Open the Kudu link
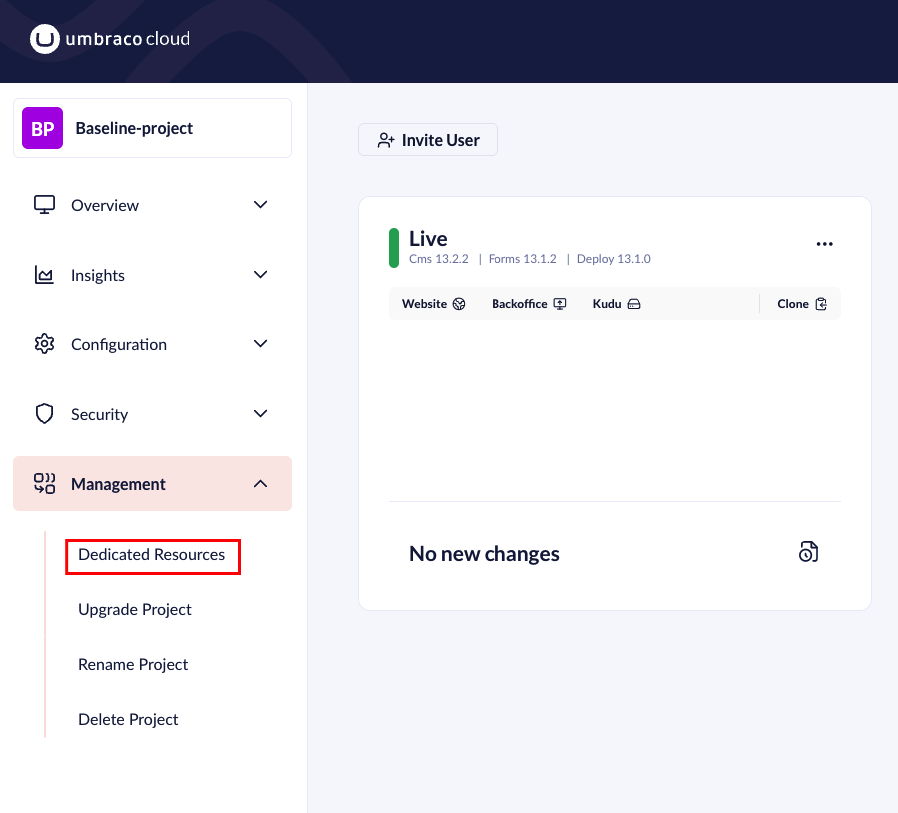The image size is (898, 813). (616, 304)
